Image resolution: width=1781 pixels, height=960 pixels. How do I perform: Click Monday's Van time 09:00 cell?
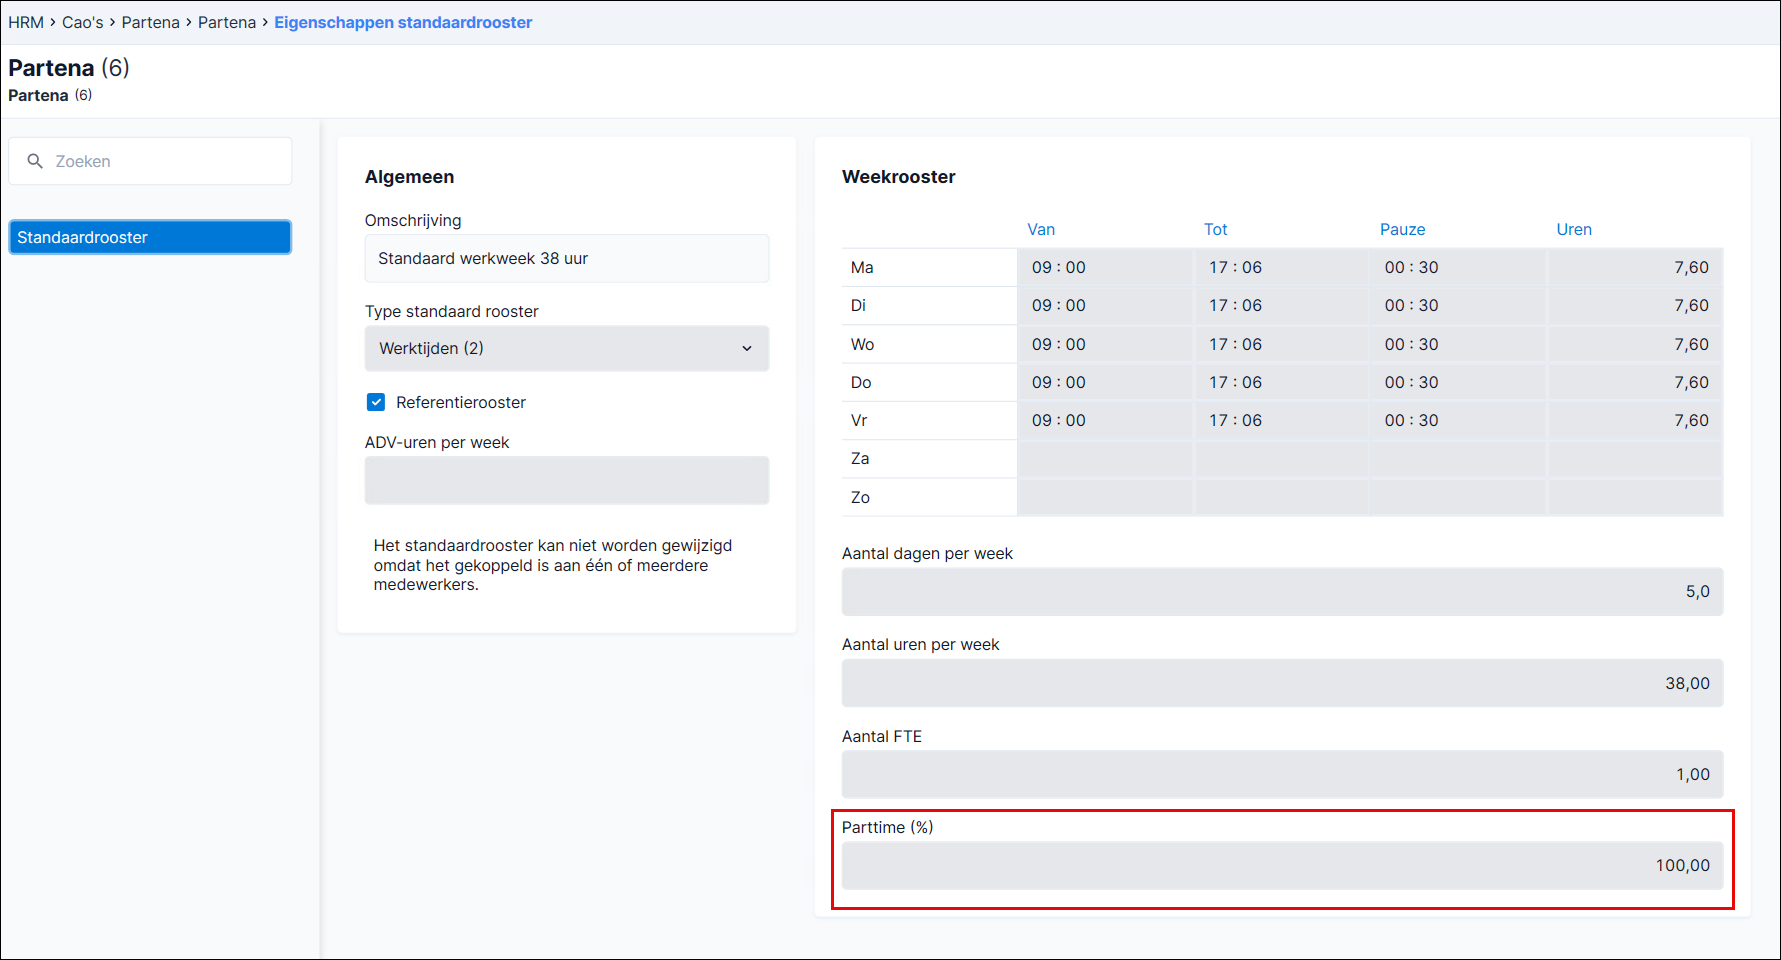1105,267
